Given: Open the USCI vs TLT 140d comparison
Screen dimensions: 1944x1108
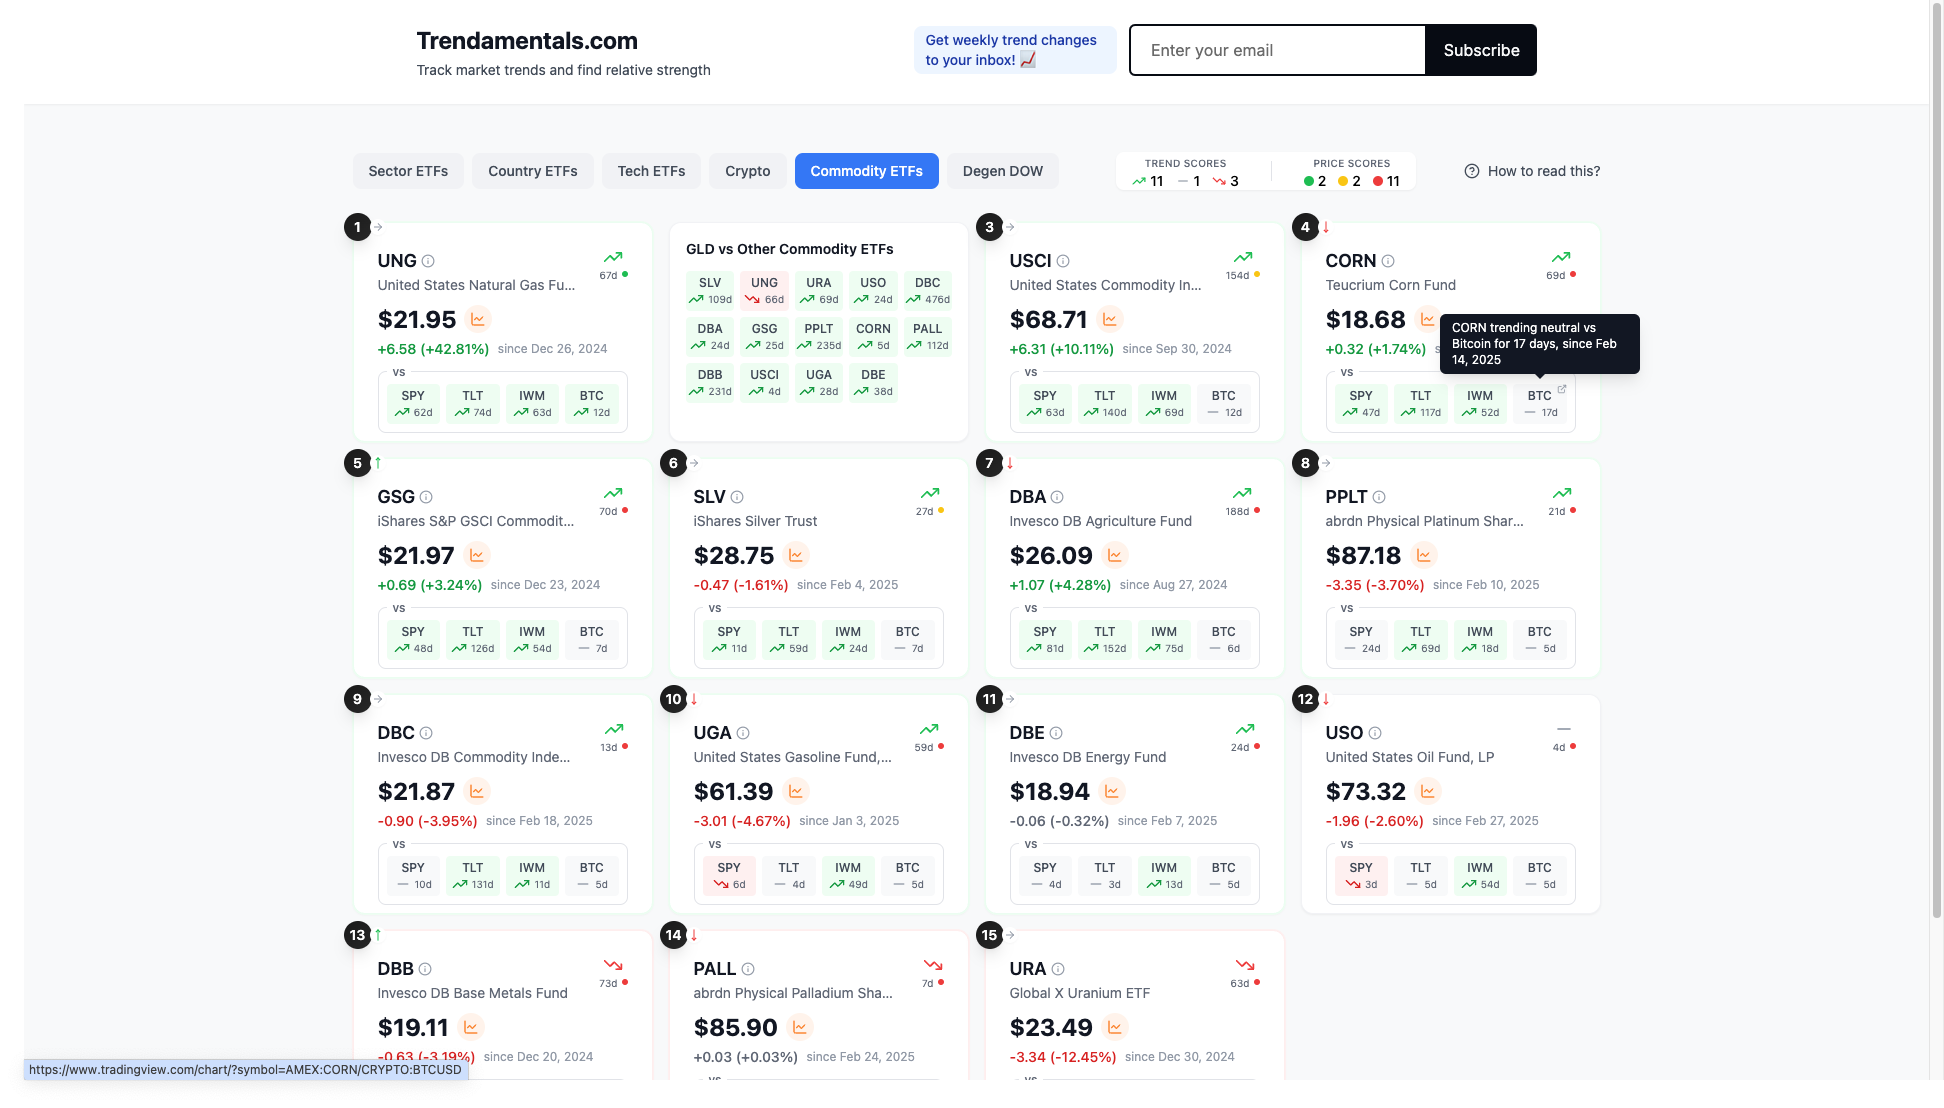Looking at the screenshot, I should [1104, 403].
